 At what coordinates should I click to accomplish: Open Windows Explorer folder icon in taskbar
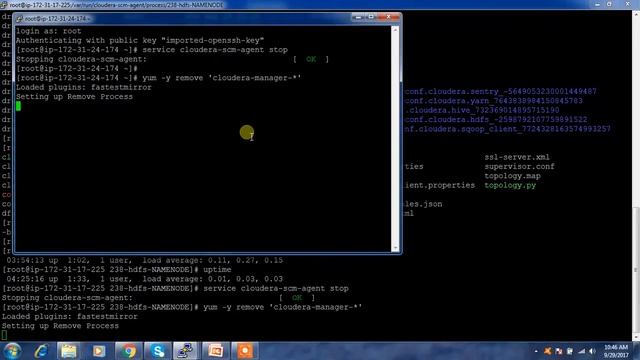(x=69, y=351)
